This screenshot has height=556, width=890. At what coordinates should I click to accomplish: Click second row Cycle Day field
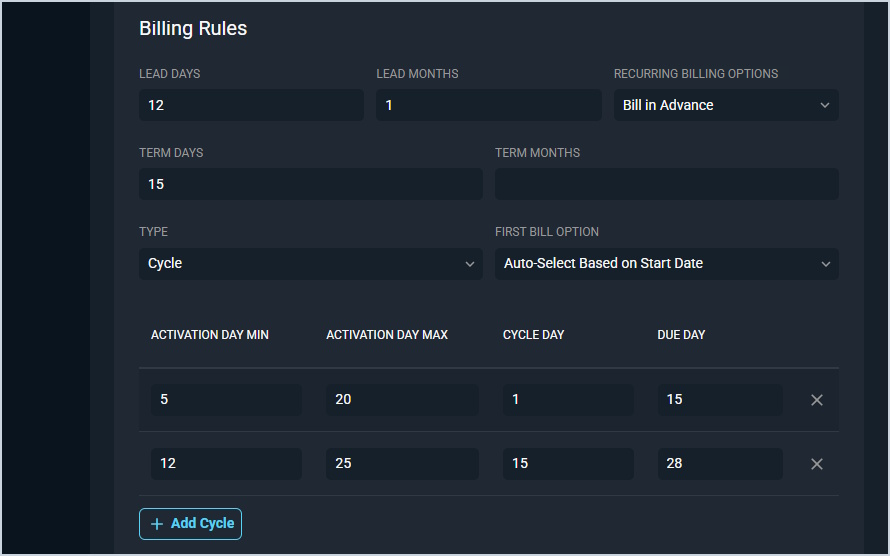tap(568, 464)
